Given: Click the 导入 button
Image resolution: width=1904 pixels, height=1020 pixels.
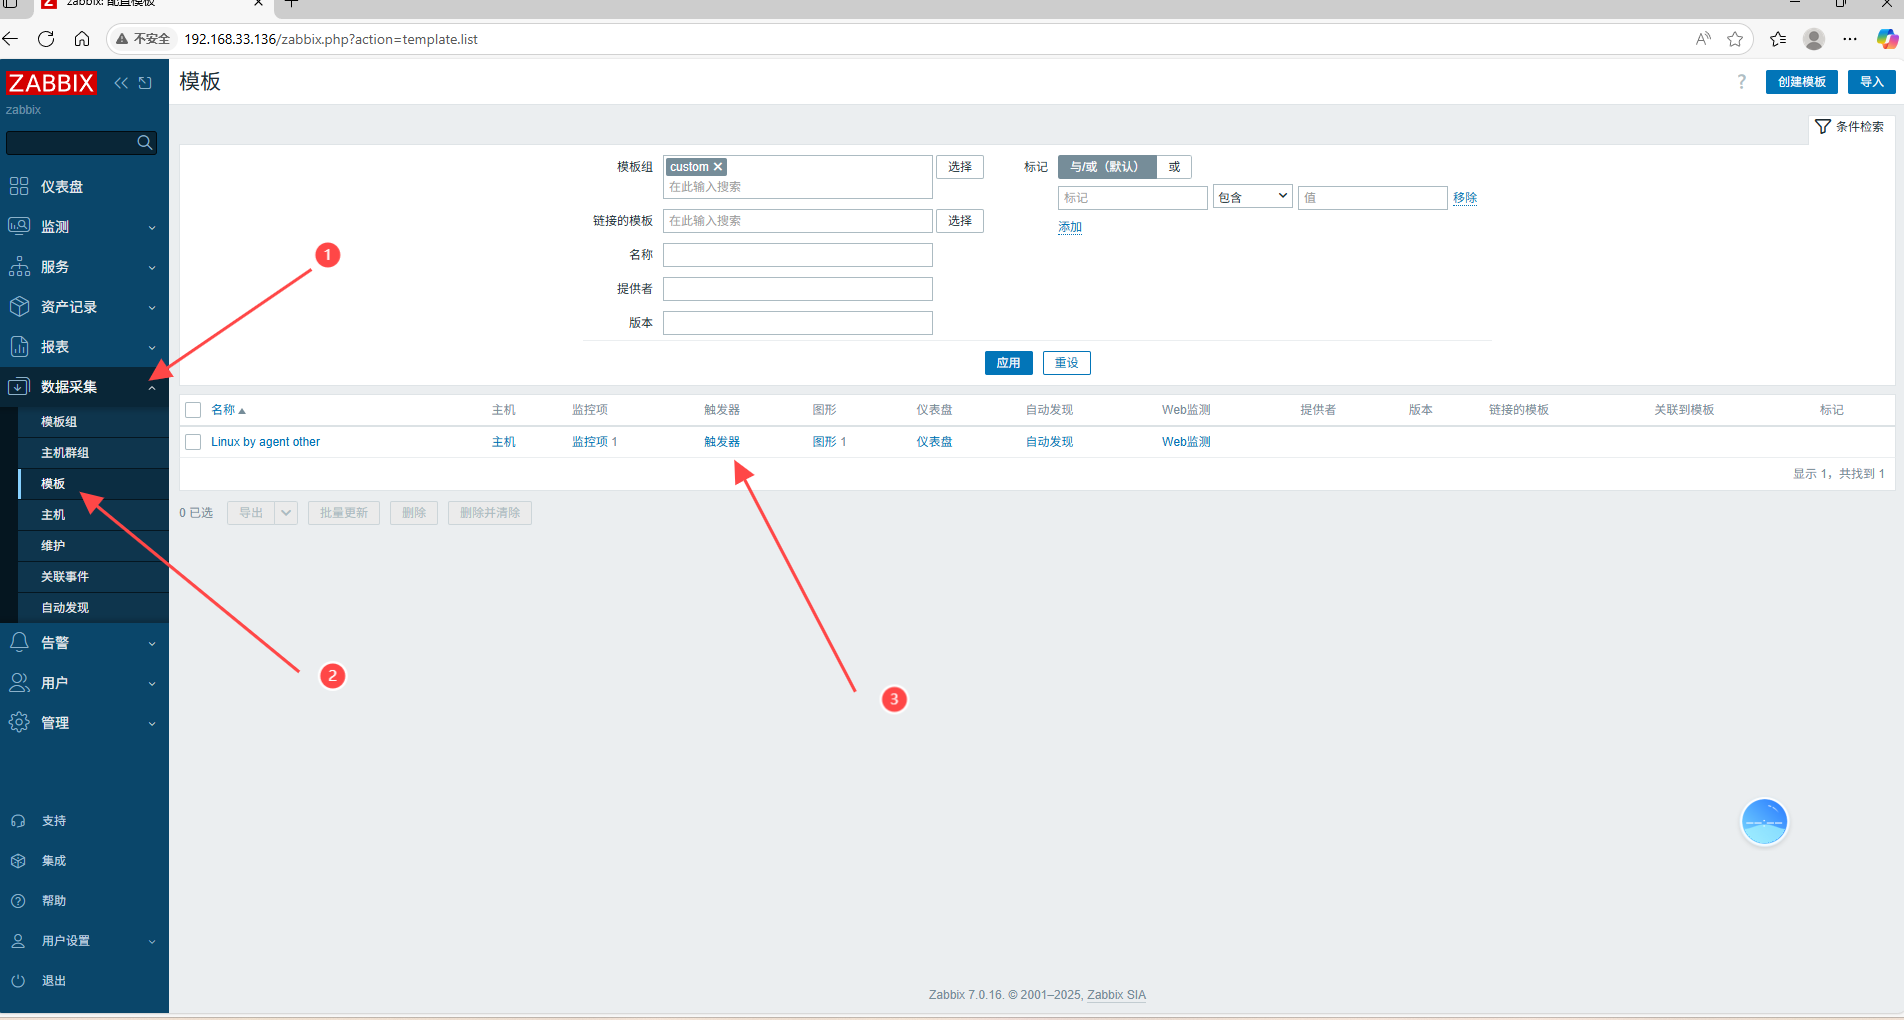Looking at the screenshot, I should pyautogui.click(x=1871, y=82).
